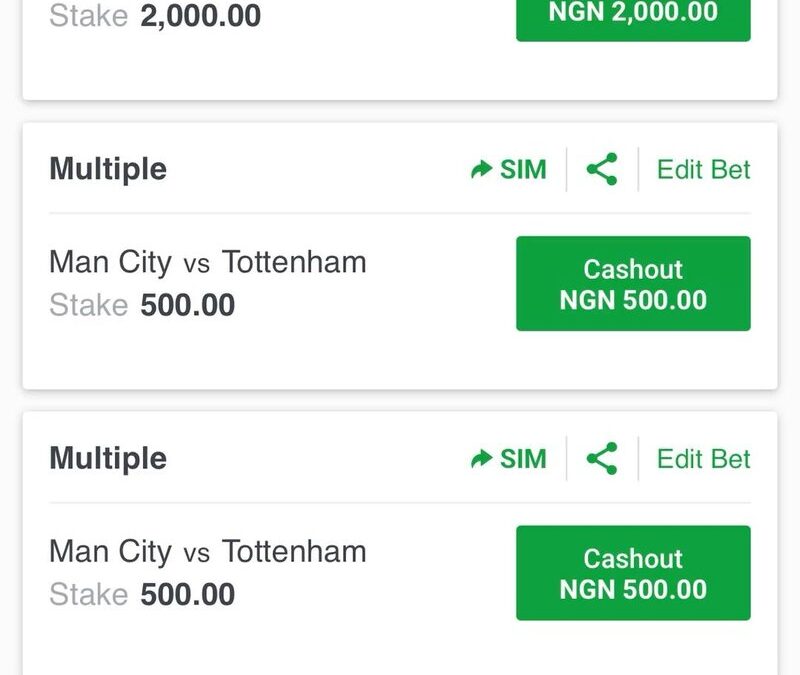Tap the Tottenham team name in the middle card
Image resolution: width=800 pixels, height=675 pixels.
tap(294, 262)
